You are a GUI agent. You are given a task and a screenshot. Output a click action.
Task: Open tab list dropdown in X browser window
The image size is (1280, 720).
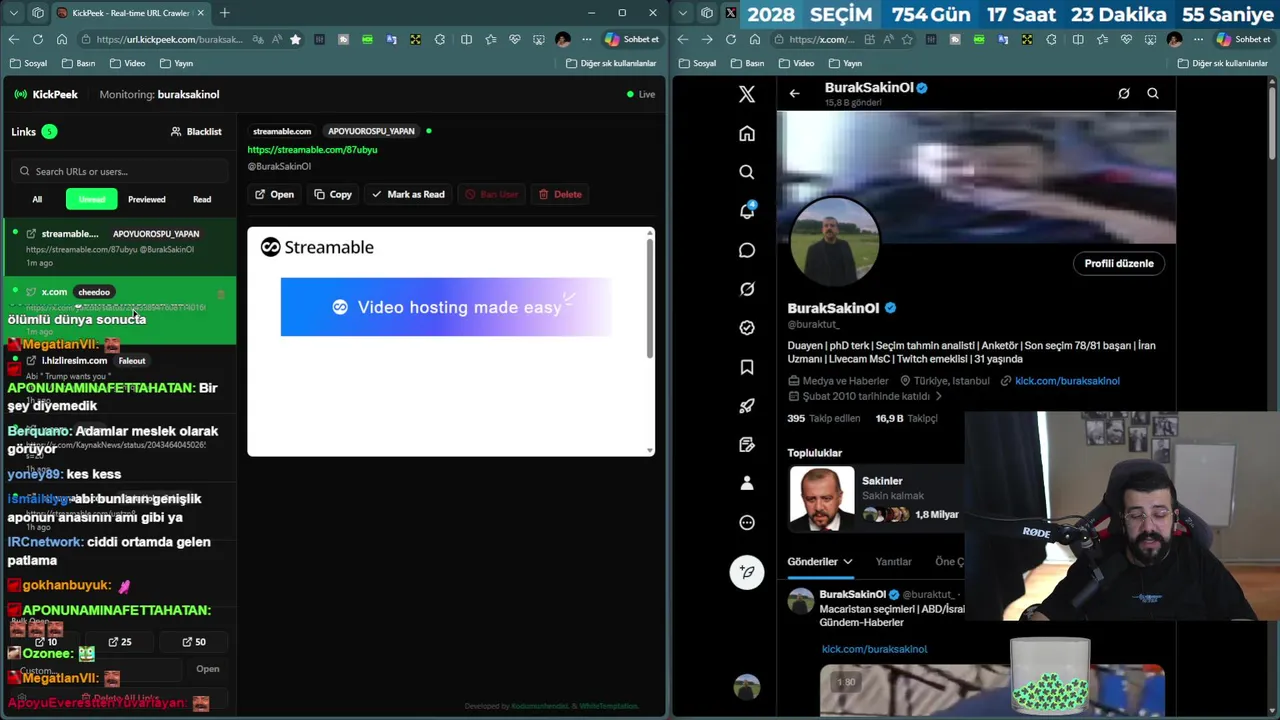click(x=683, y=13)
